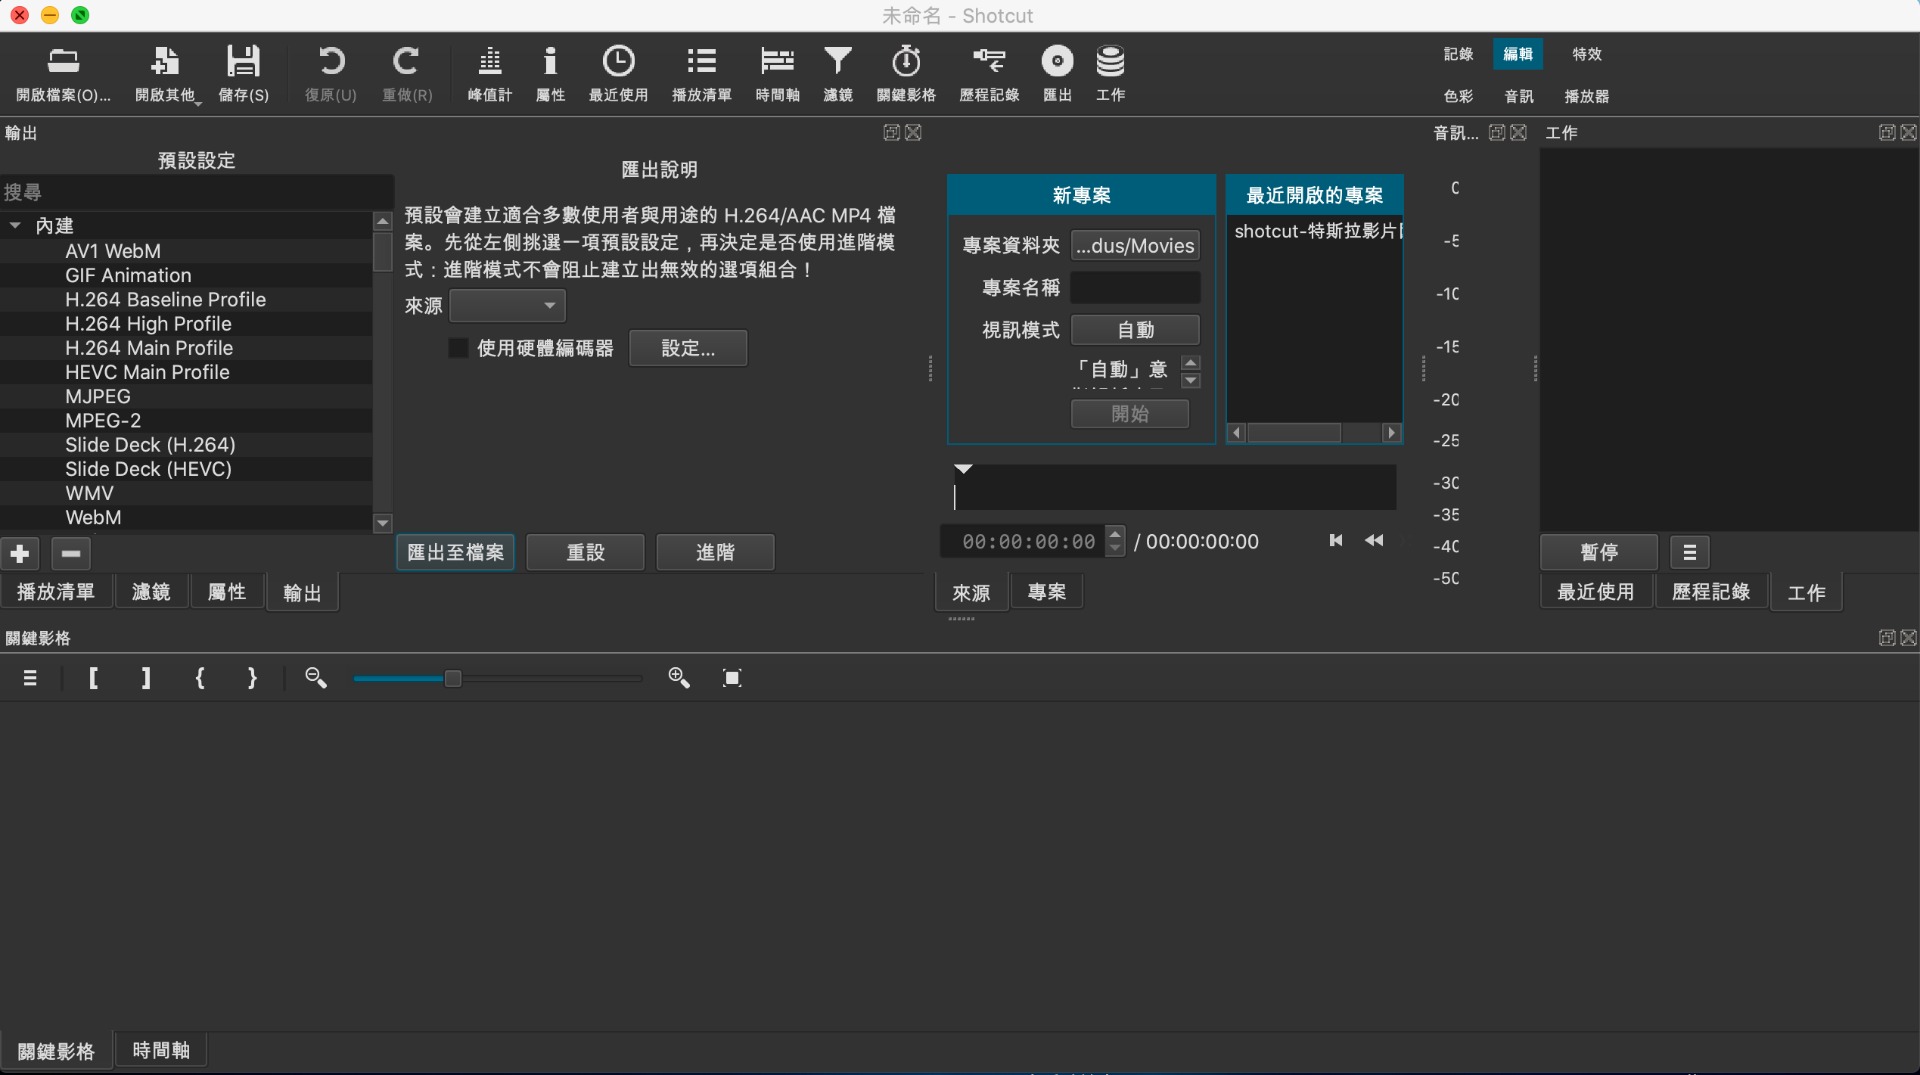Click the redo 重做 icon

pyautogui.click(x=406, y=73)
